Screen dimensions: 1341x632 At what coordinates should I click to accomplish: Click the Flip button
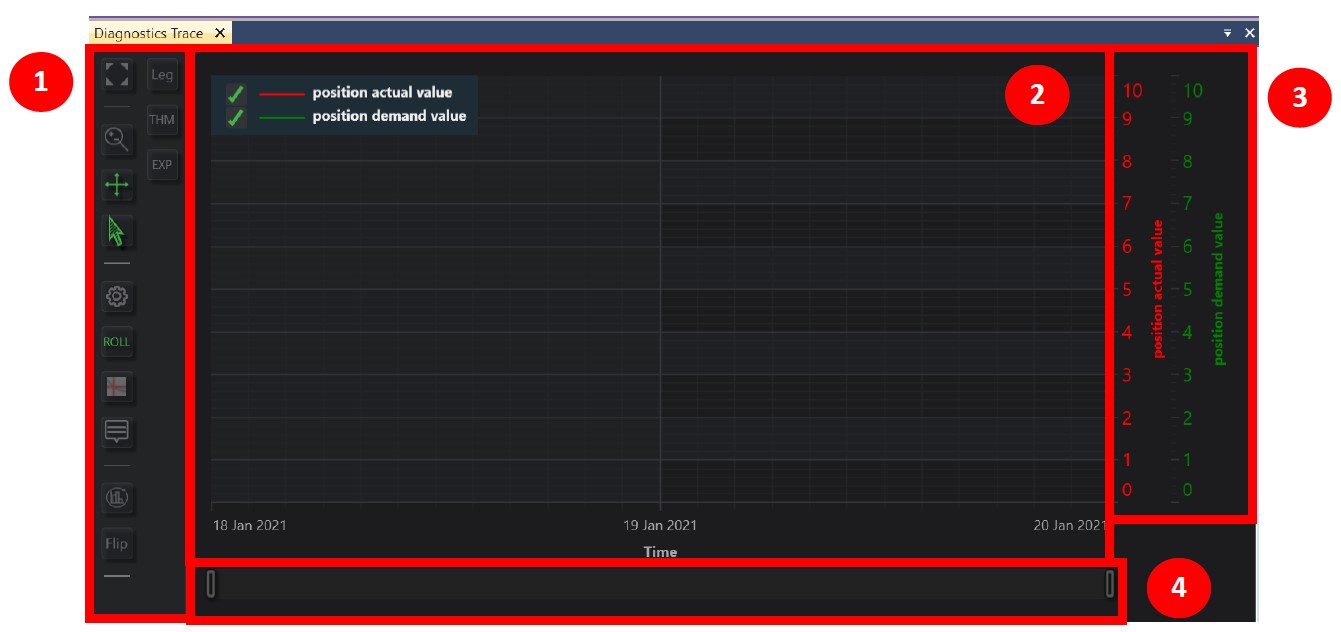coord(117,544)
